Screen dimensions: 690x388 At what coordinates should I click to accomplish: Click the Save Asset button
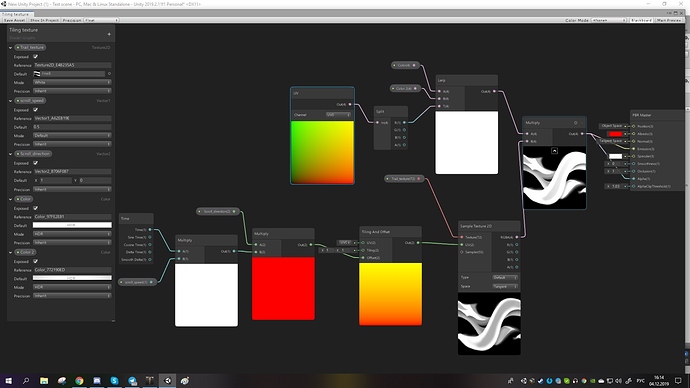pos(15,20)
